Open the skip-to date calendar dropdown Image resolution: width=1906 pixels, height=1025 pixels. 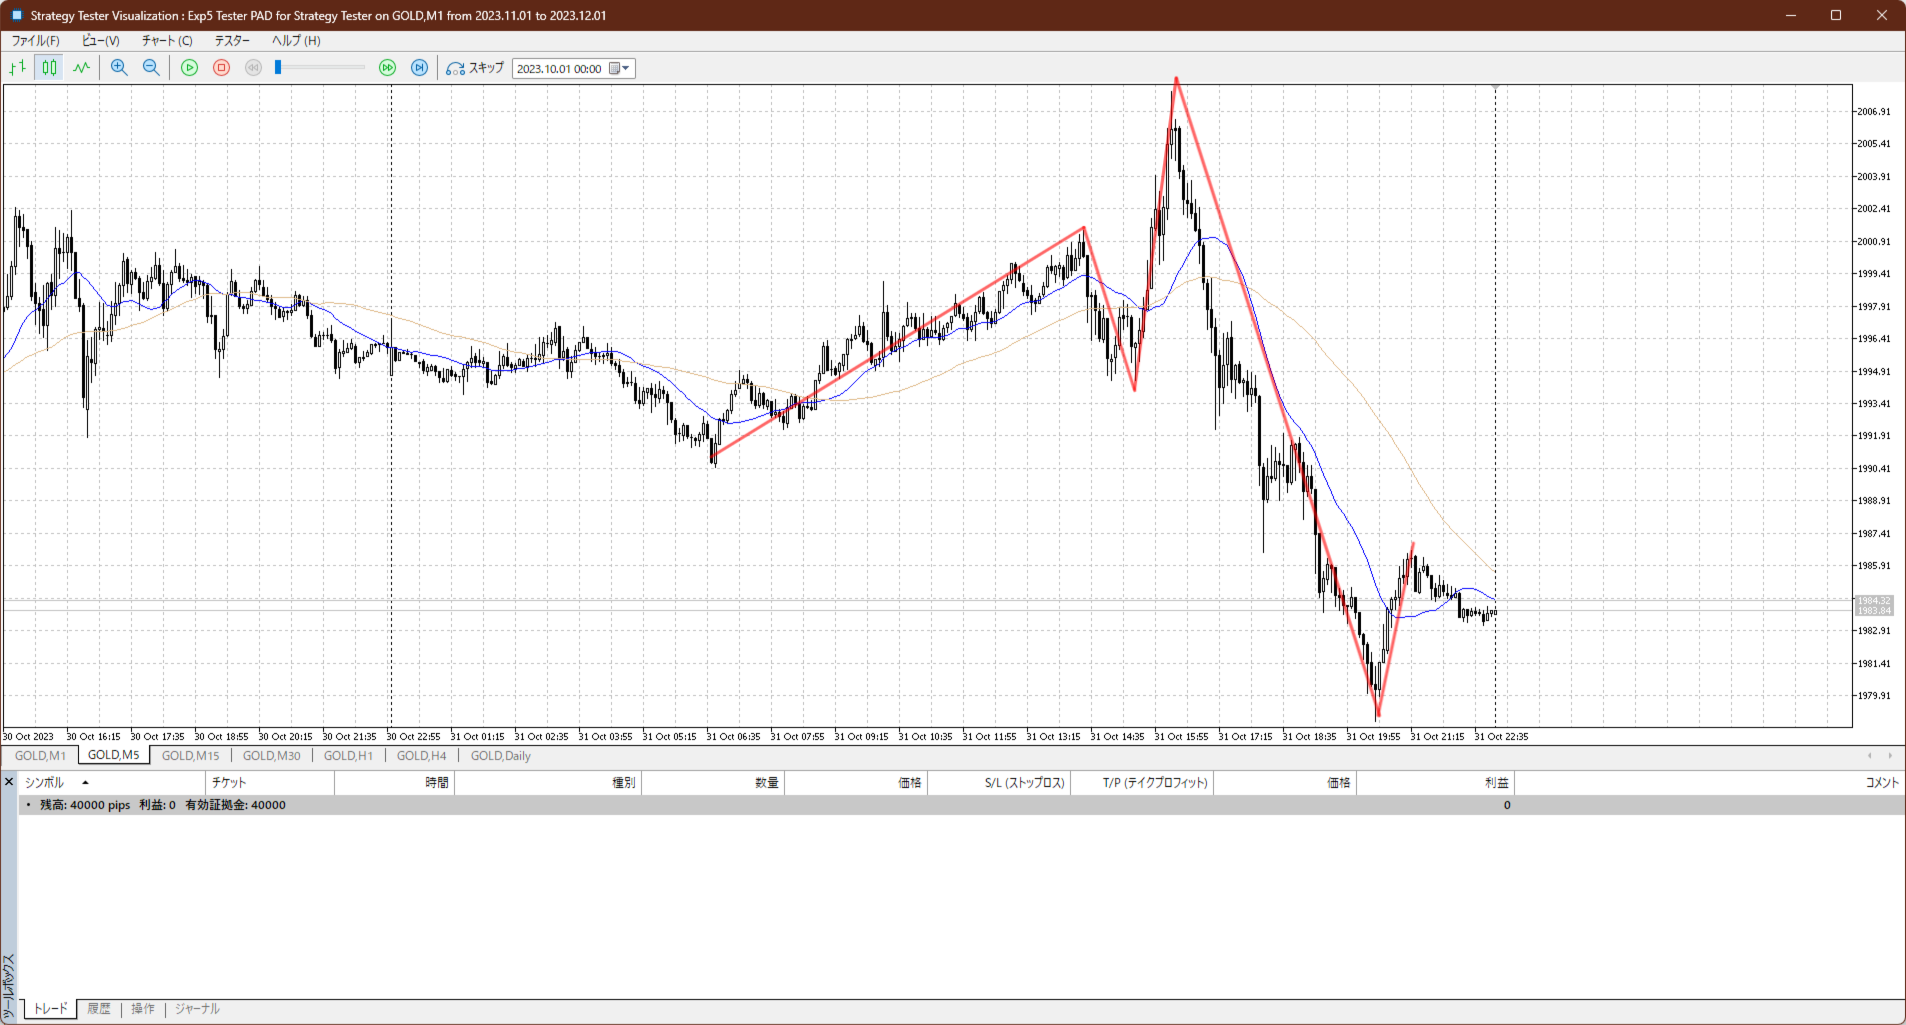tap(620, 69)
